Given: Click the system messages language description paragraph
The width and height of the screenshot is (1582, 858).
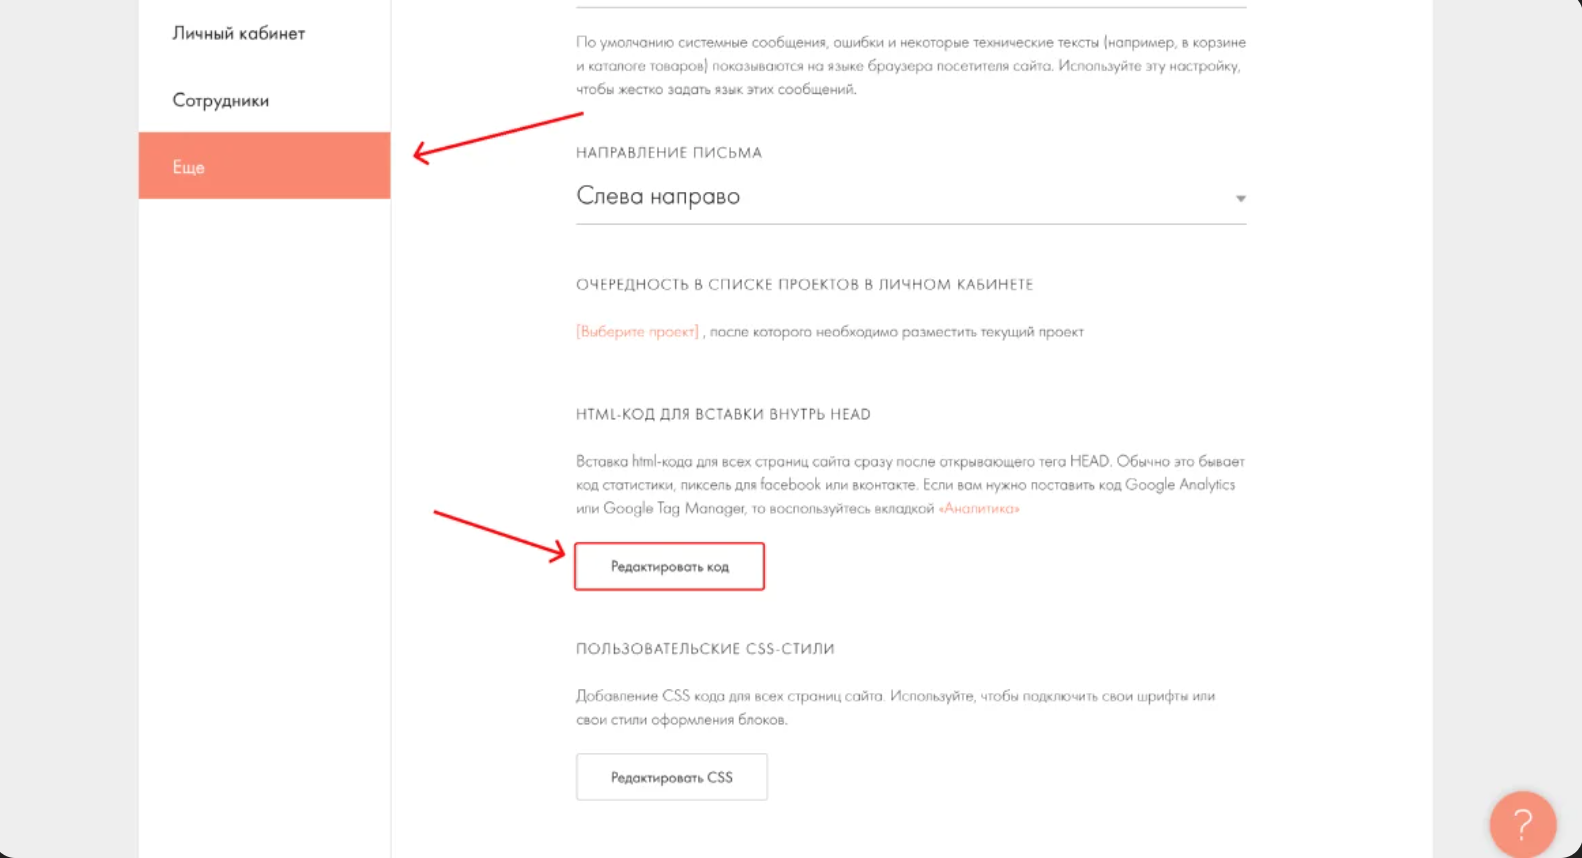Looking at the screenshot, I should pyautogui.click(x=910, y=66).
